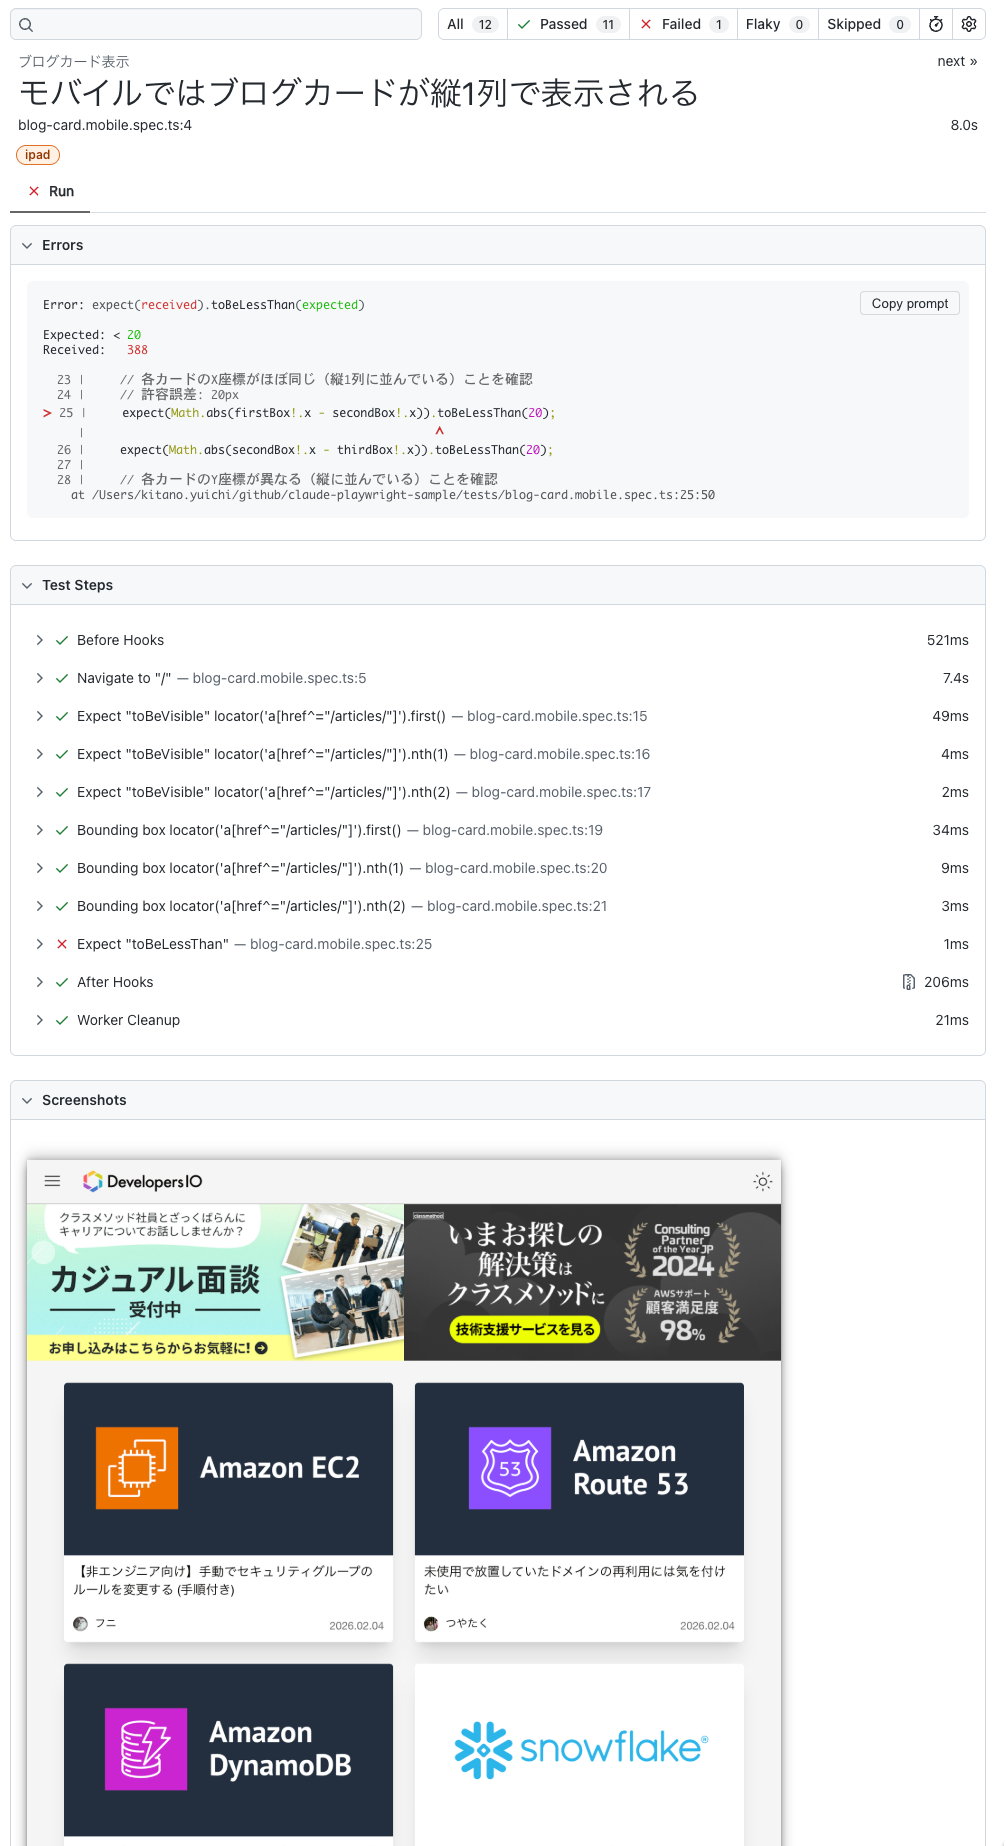Screen dimensions: 1006x1846
Task: Filter by Failed 1 tests
Action: click(683, 24)
